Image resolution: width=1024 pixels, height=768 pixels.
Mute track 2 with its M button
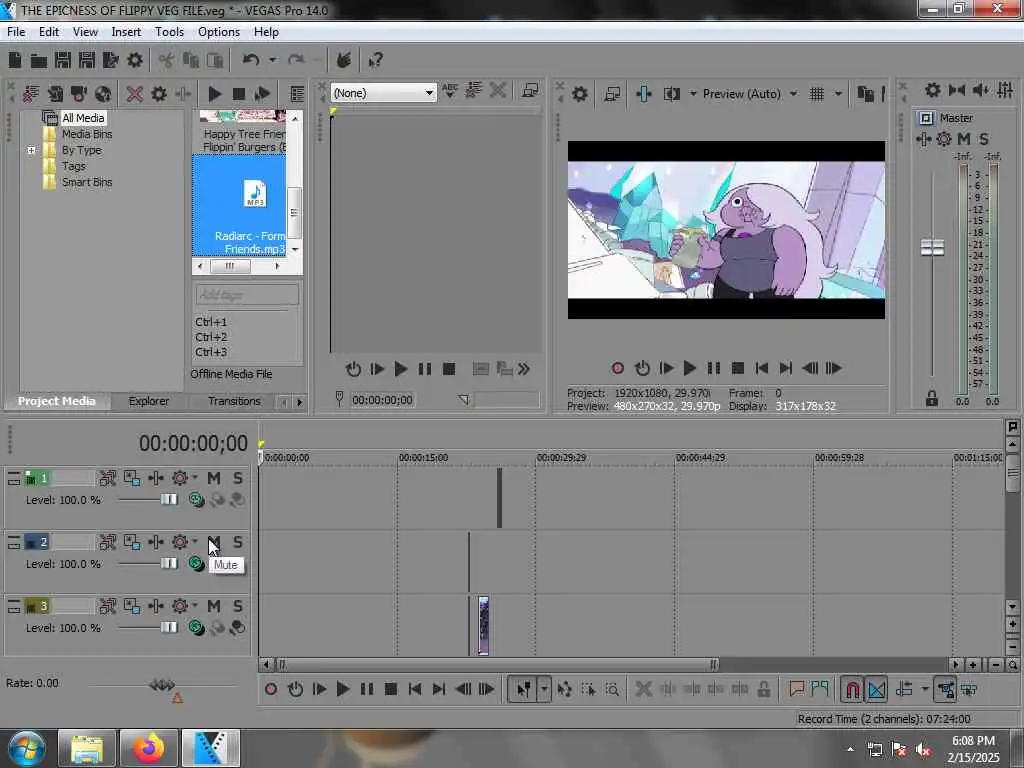click(x=214, y=542)
